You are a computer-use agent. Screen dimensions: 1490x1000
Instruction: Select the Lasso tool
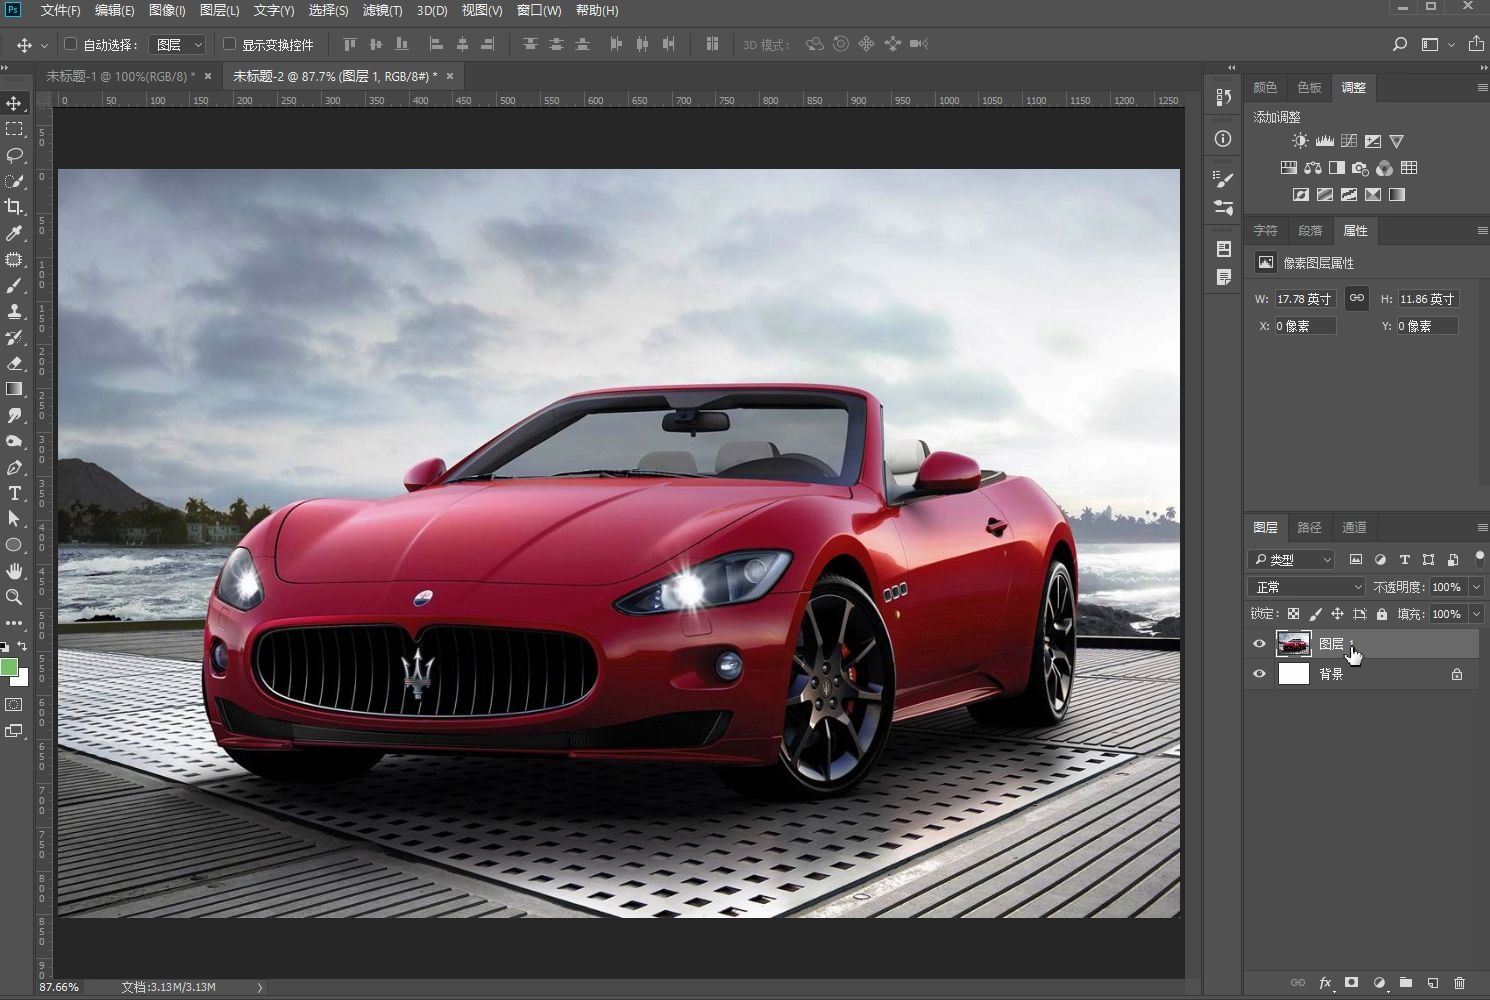click(x=14, y=155)
